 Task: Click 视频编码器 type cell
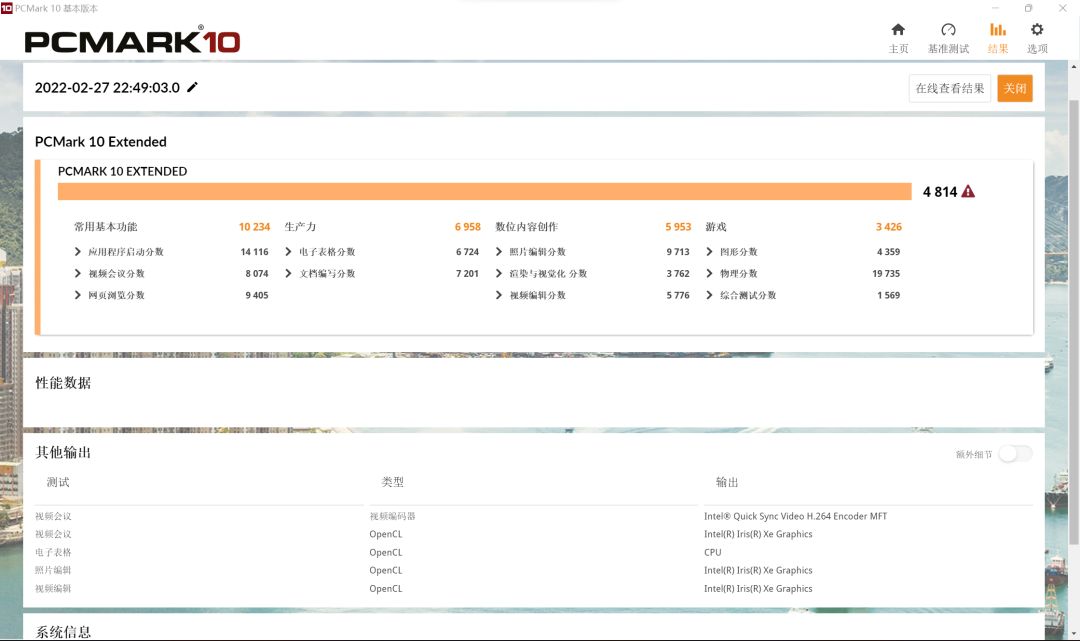click(x=393, y=516)
